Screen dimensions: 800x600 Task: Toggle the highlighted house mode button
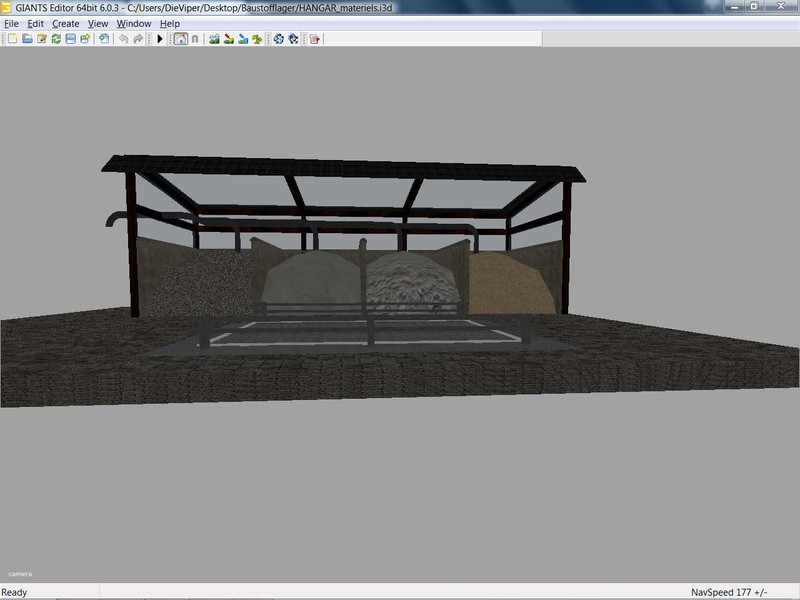pos(180,39)
